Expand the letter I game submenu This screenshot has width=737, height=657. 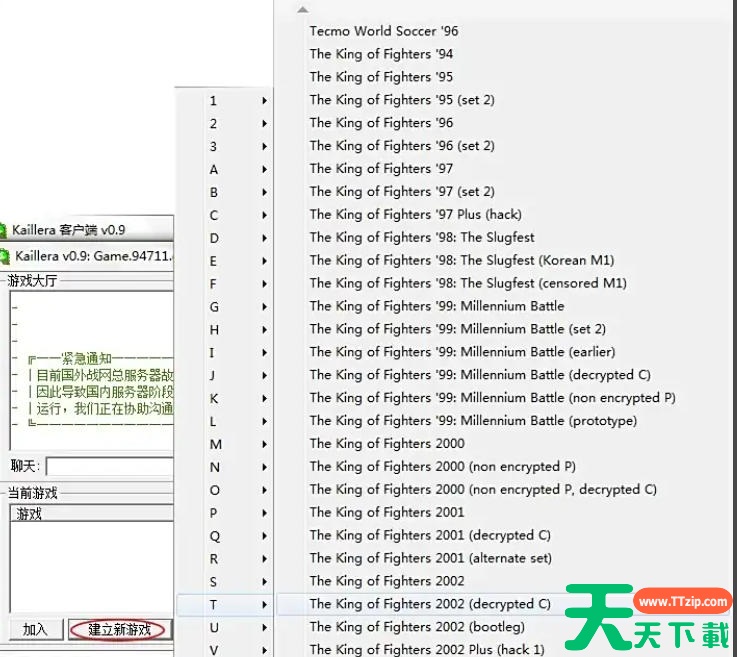click(x=225, y=353)
